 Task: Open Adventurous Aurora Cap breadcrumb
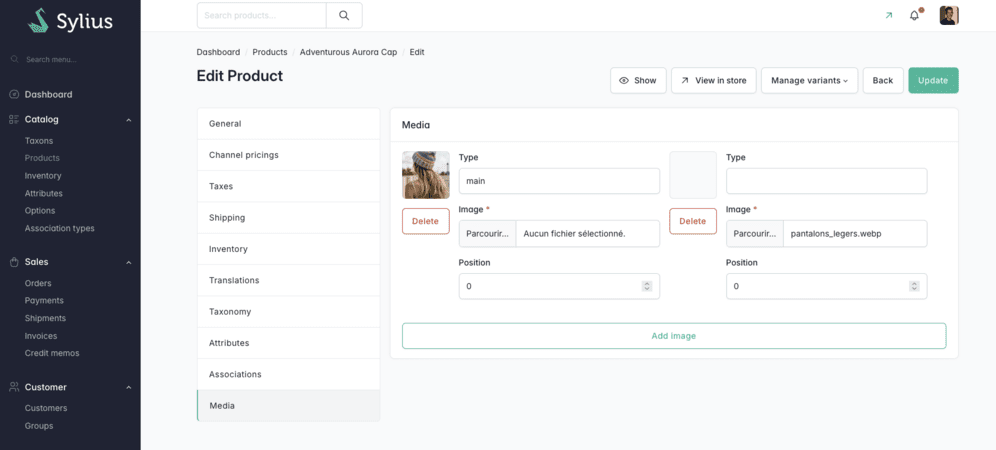348,52
